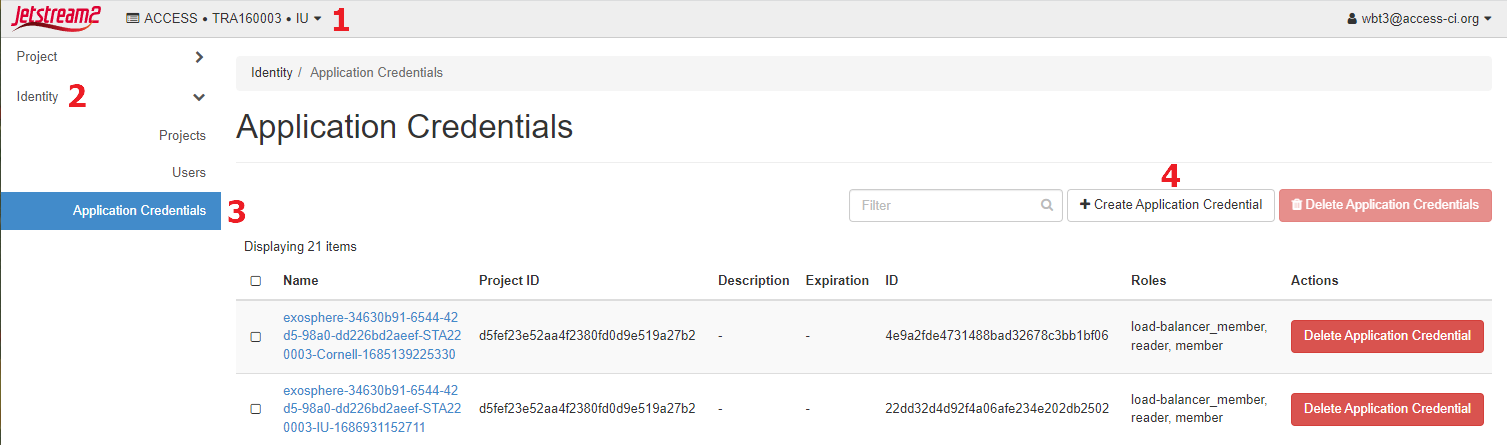Screen dimensions: 1507x445
Task: Click the magnifier icon in Filter box
Action: [1047, 205]
